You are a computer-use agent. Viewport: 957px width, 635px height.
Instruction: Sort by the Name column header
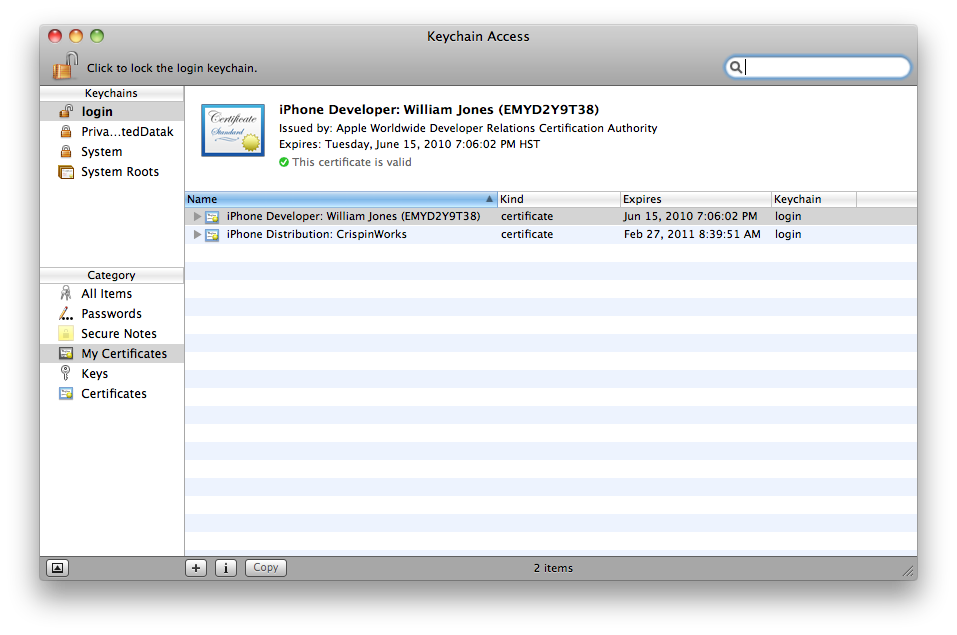click(x=341, y=199)
